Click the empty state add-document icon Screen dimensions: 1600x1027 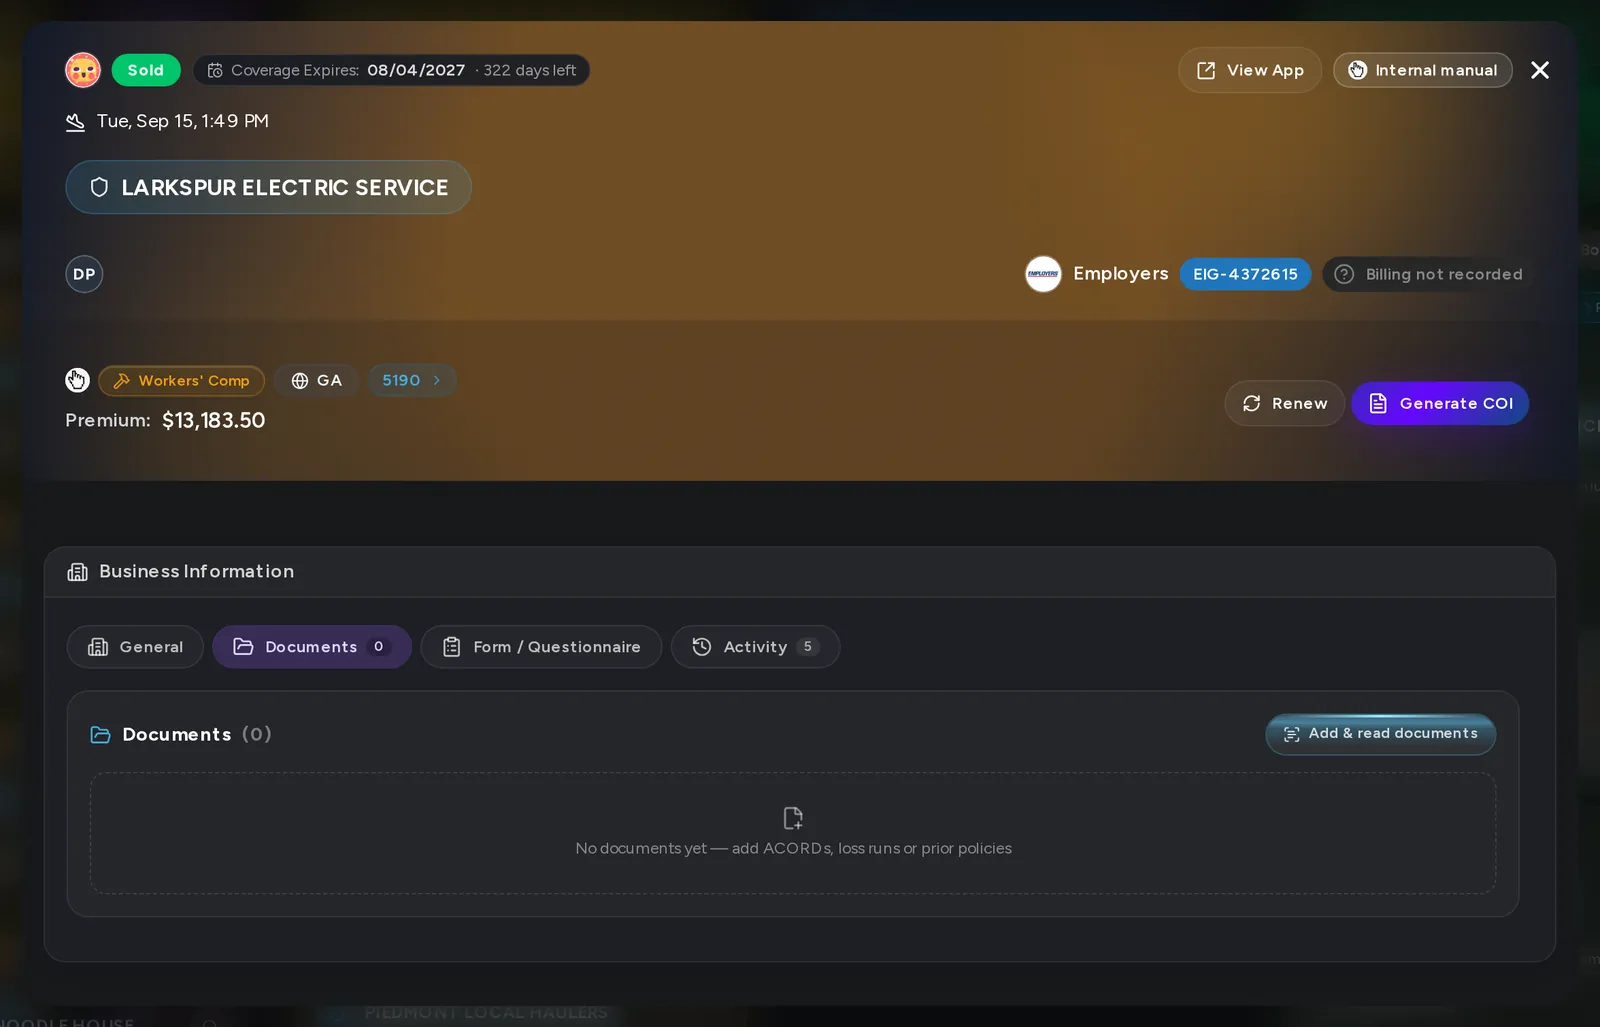click(793, 818)
